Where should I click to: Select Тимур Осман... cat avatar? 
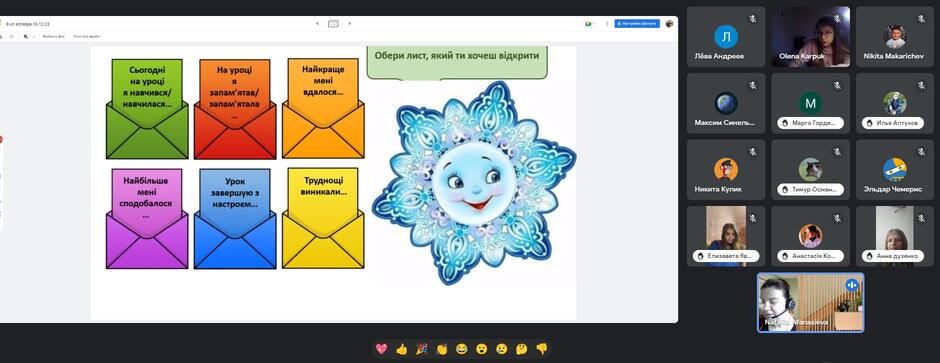[811, 170]
